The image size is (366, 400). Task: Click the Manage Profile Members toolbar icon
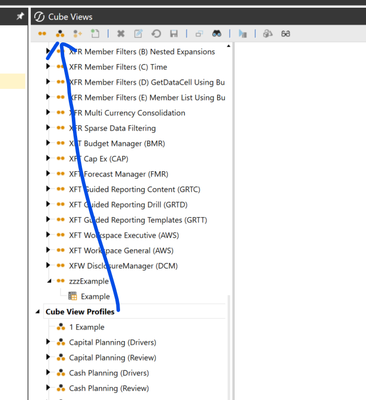point(77,34)
